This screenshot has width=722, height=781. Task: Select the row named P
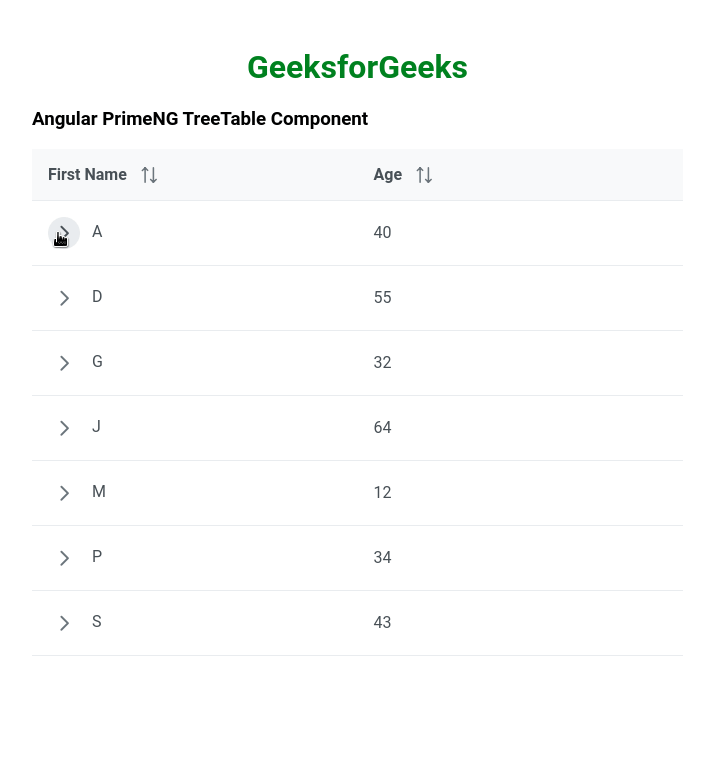click(x=97, y=557)
